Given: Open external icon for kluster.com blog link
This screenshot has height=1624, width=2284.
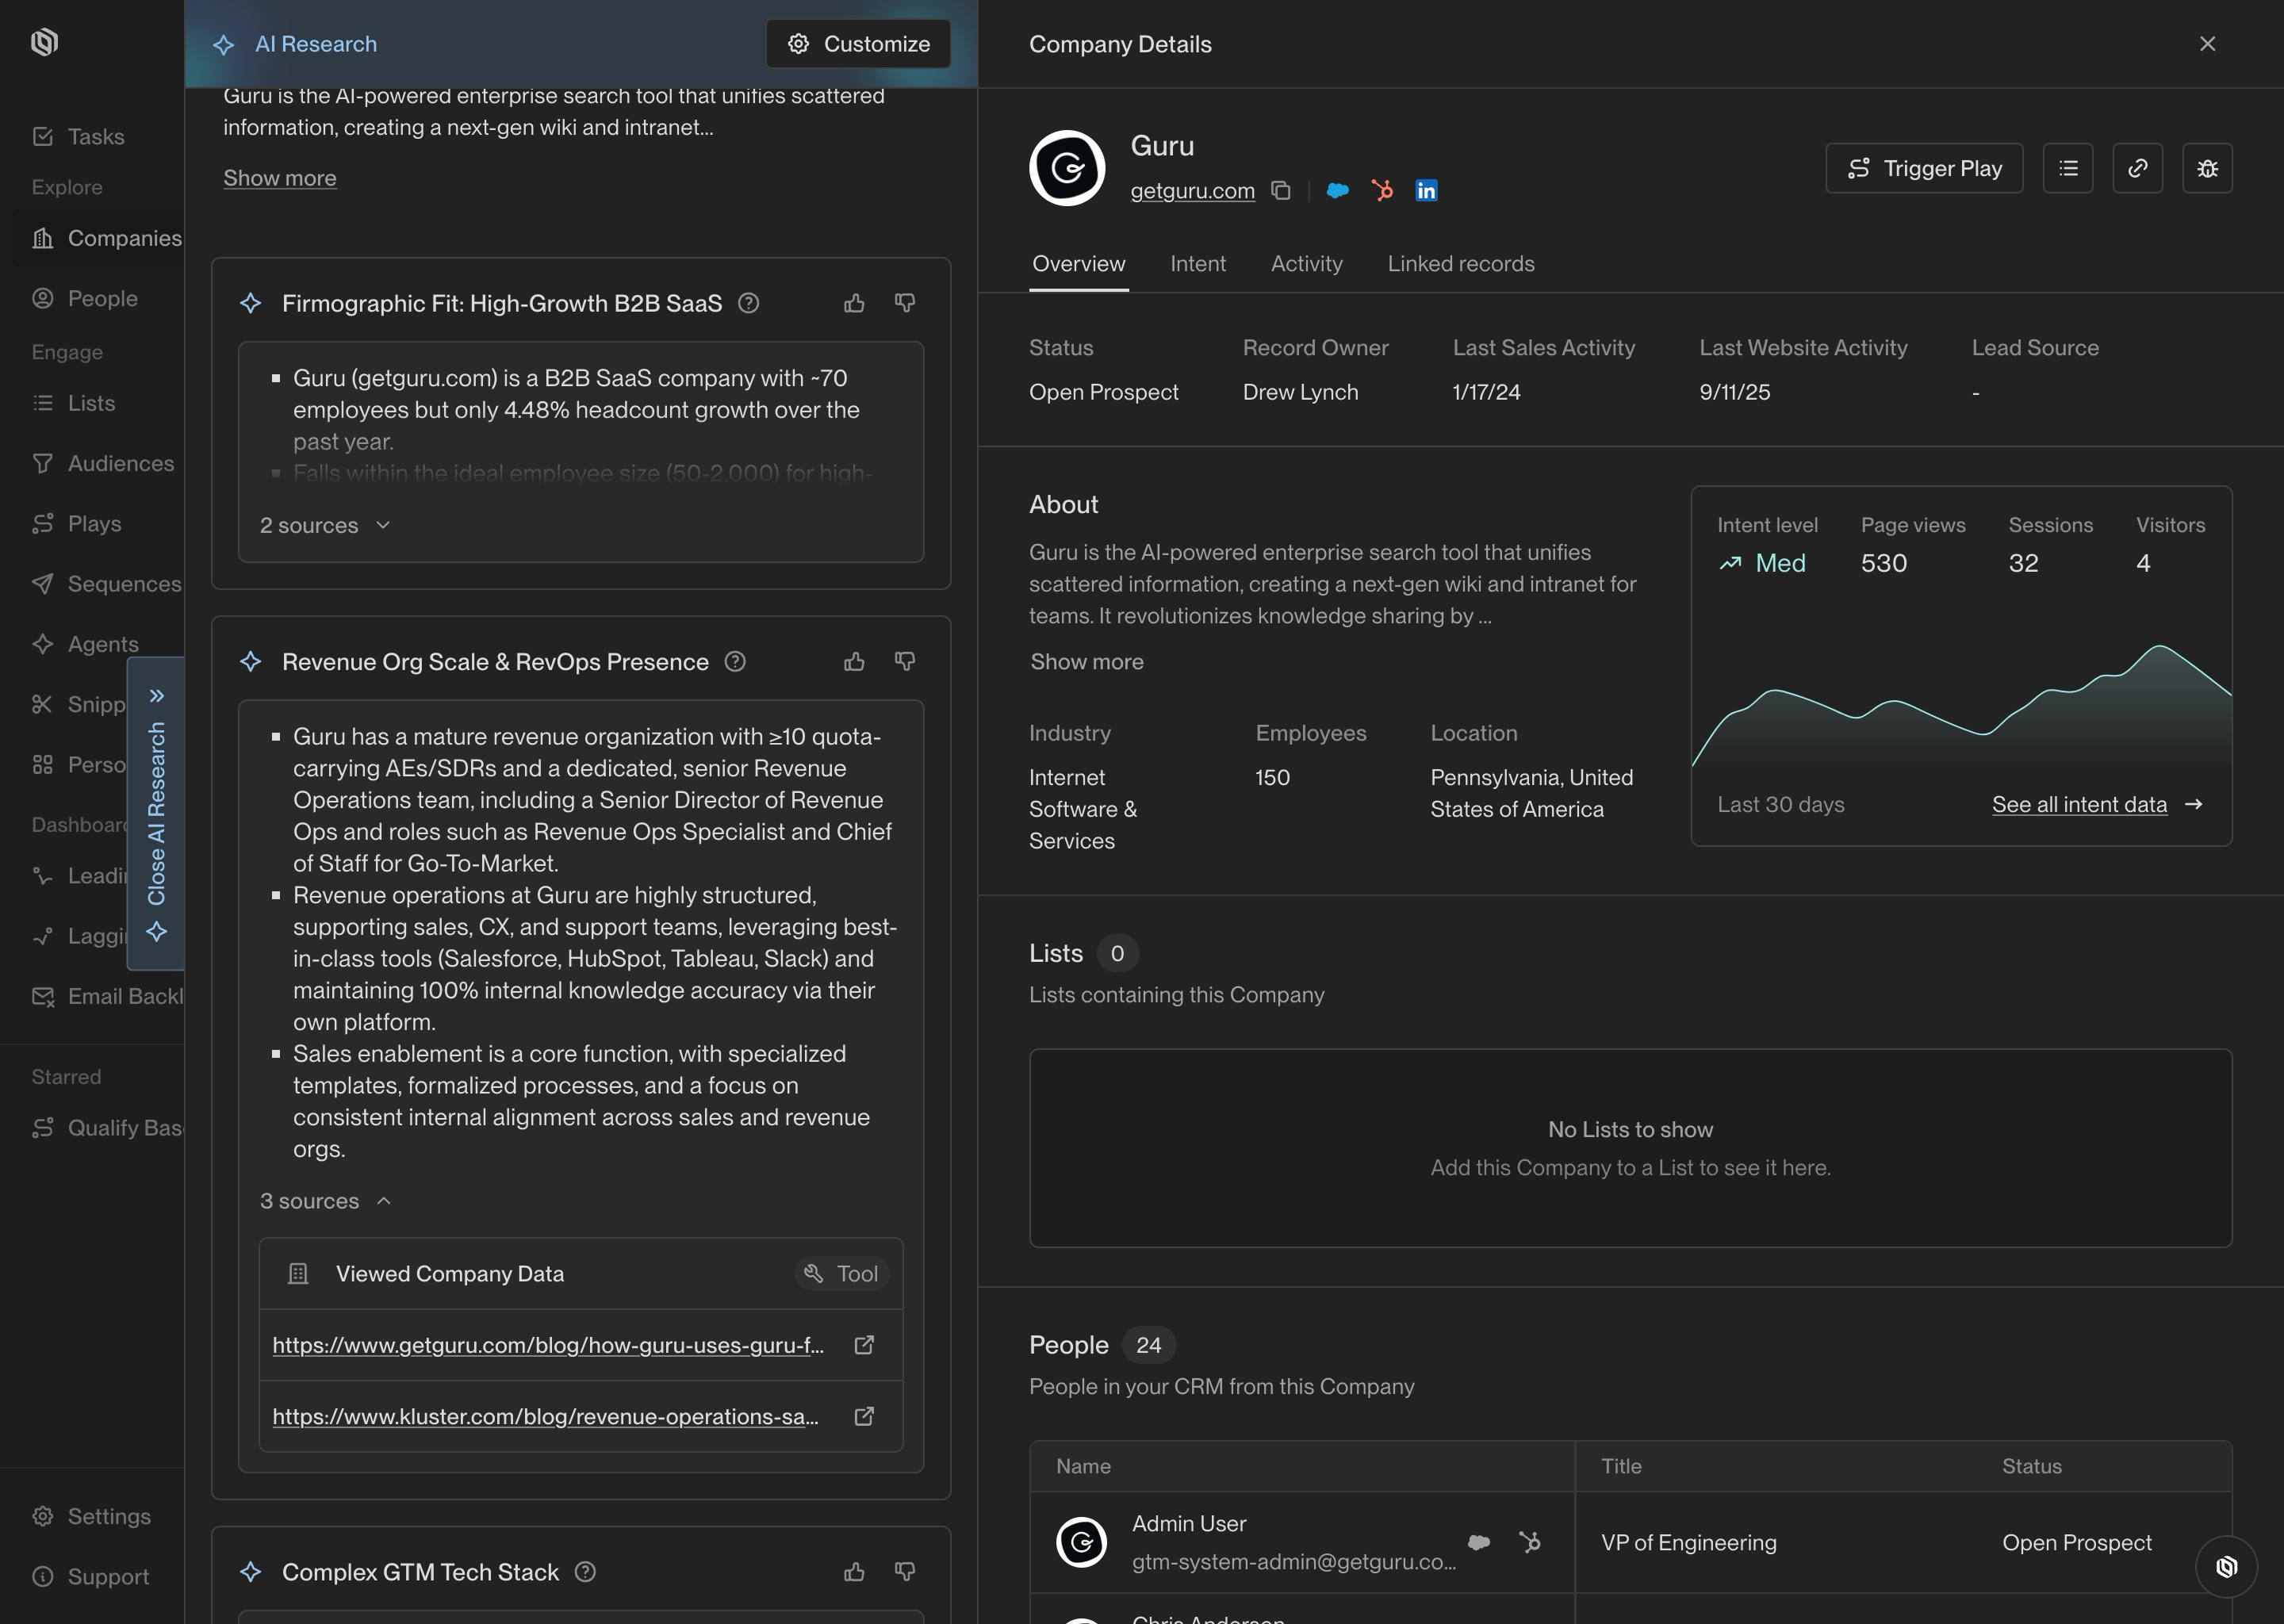Looking at the screenshot, I should 864,1416.
